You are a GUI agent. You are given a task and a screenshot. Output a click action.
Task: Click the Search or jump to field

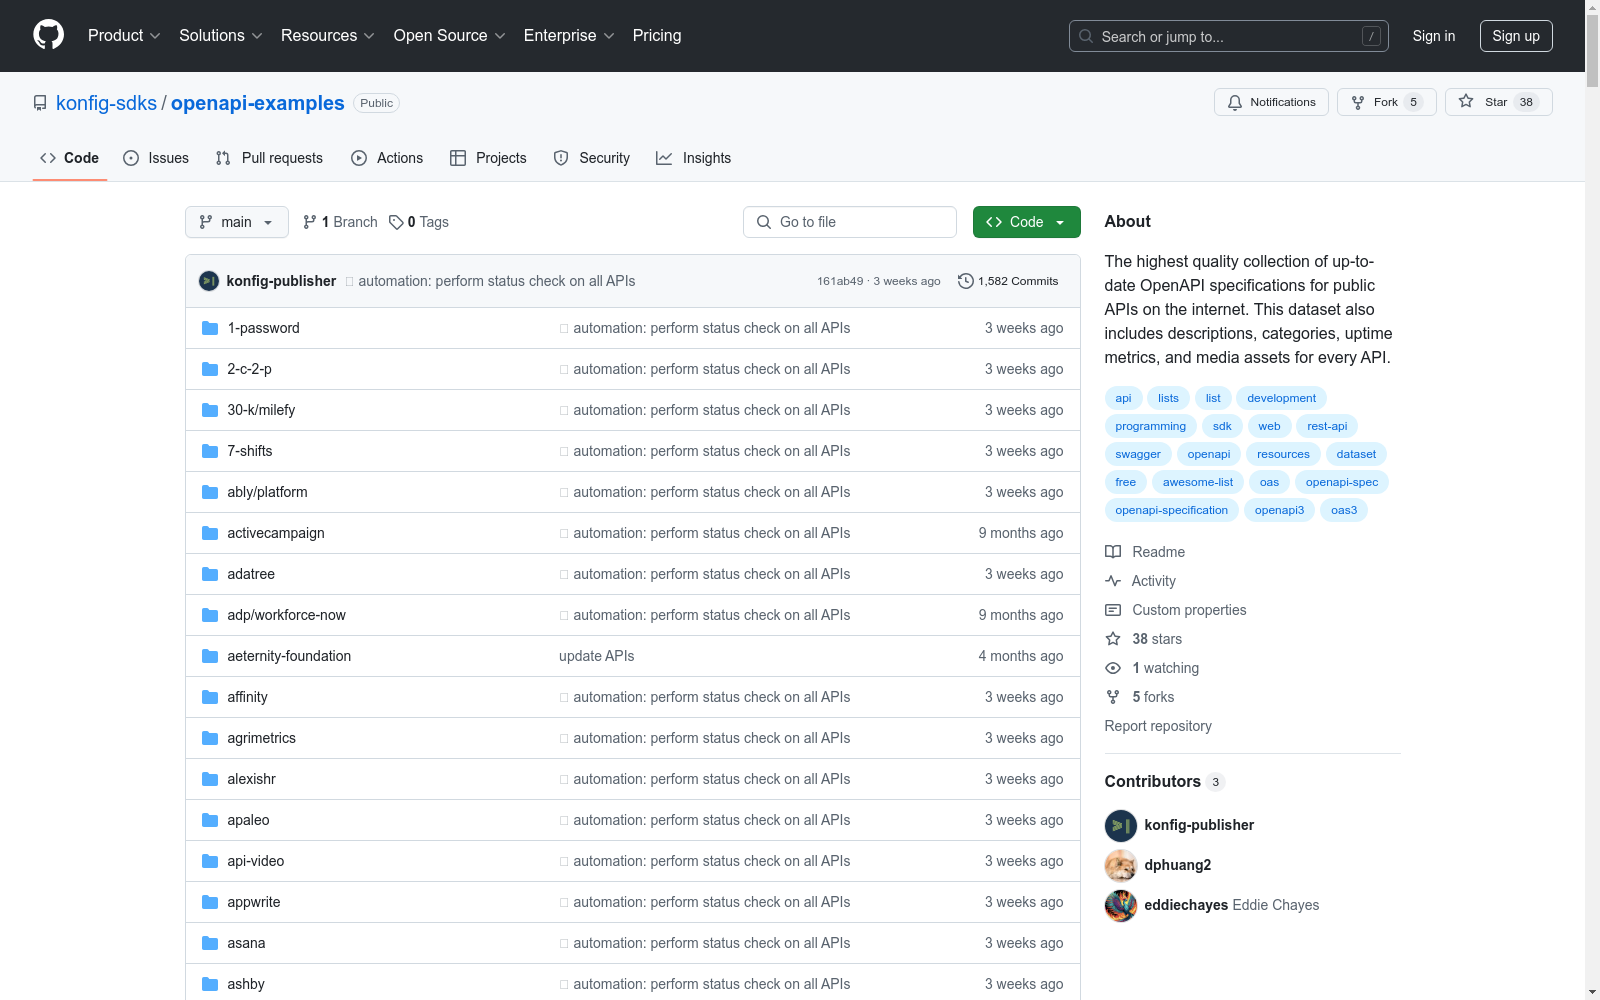1229,36
